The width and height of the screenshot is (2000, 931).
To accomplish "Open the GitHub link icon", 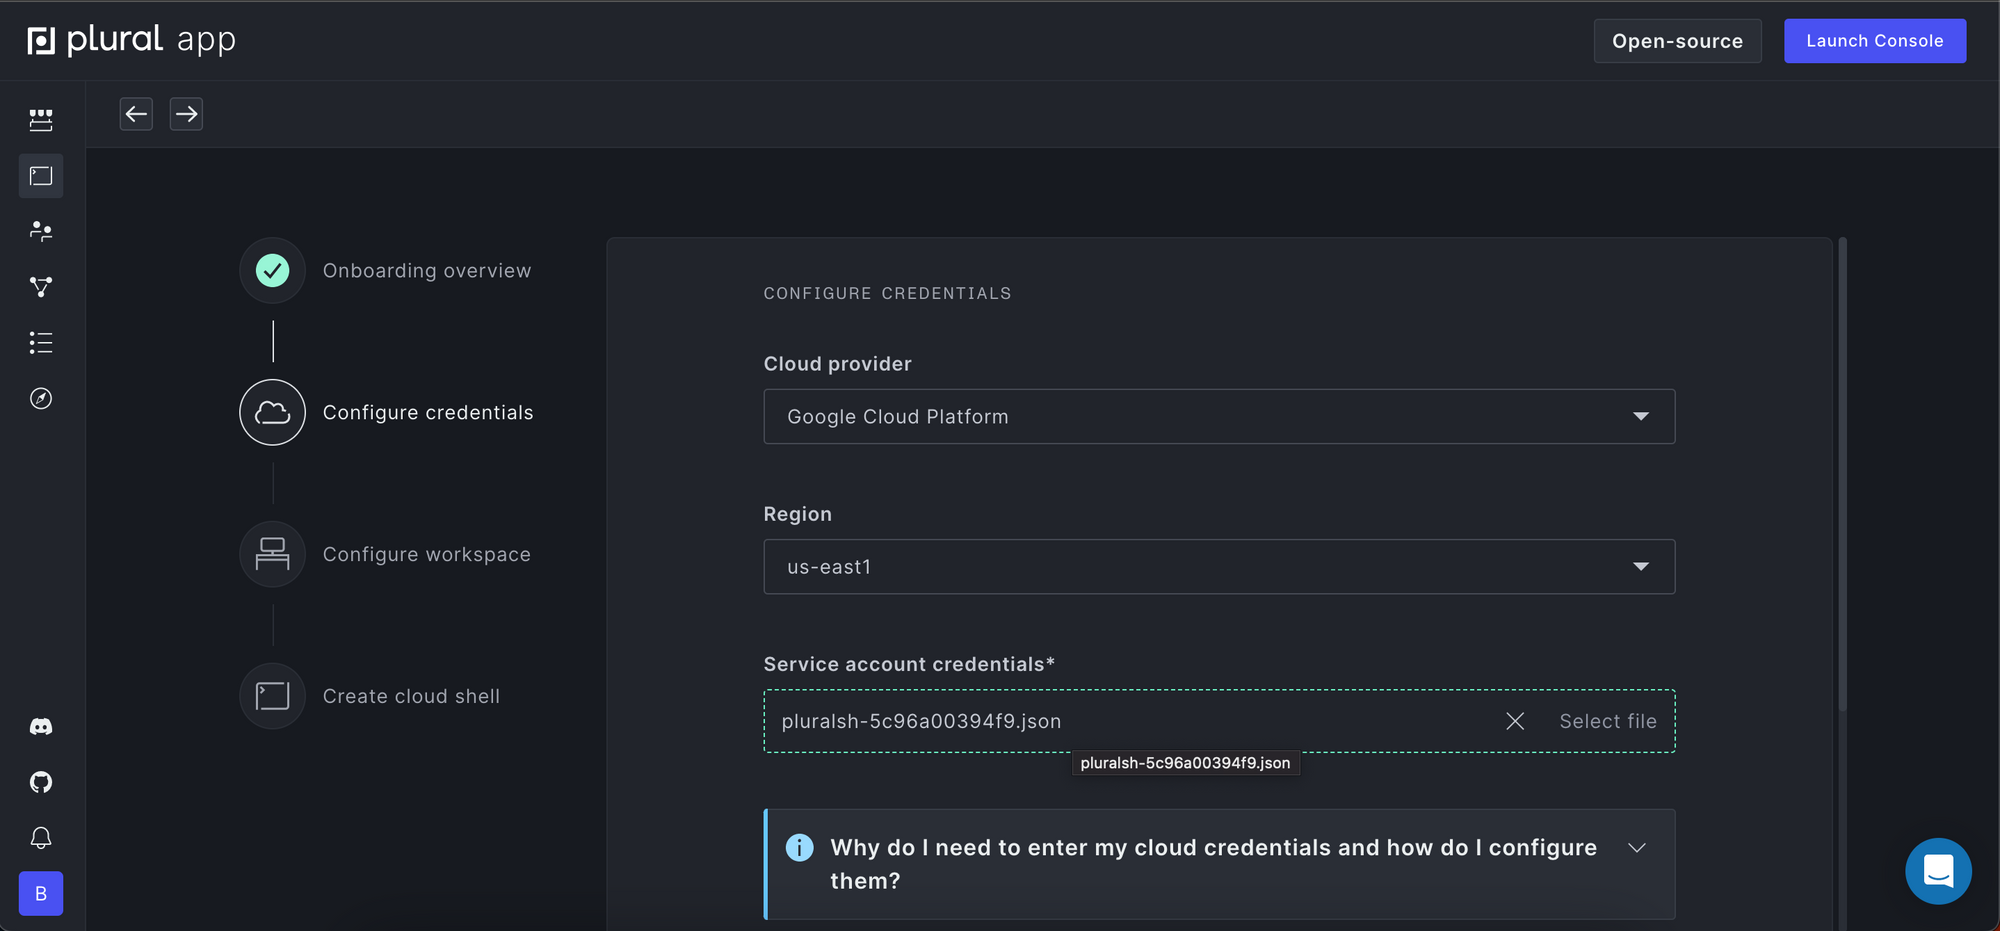I will (41, 782).
